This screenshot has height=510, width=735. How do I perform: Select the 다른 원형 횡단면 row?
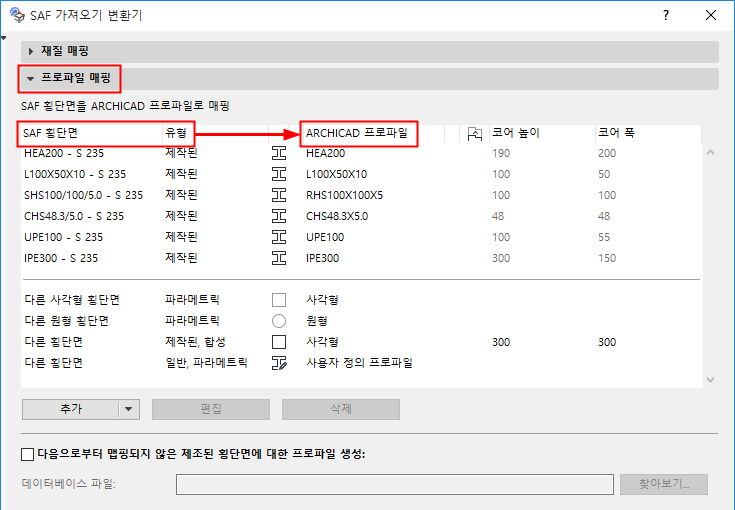pyautogui.click(x=361, y=321)
